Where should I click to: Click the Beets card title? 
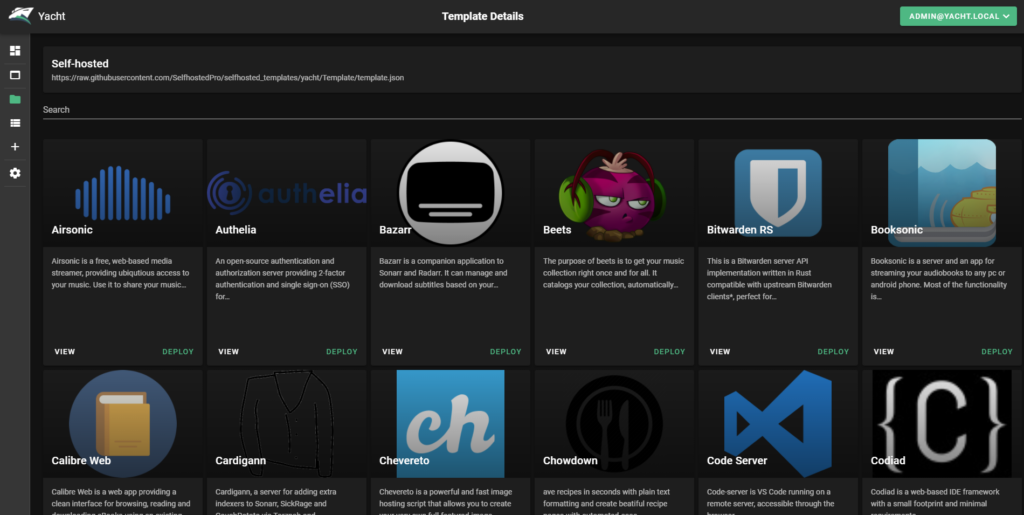pyautogui.click(x=557, y=230)
